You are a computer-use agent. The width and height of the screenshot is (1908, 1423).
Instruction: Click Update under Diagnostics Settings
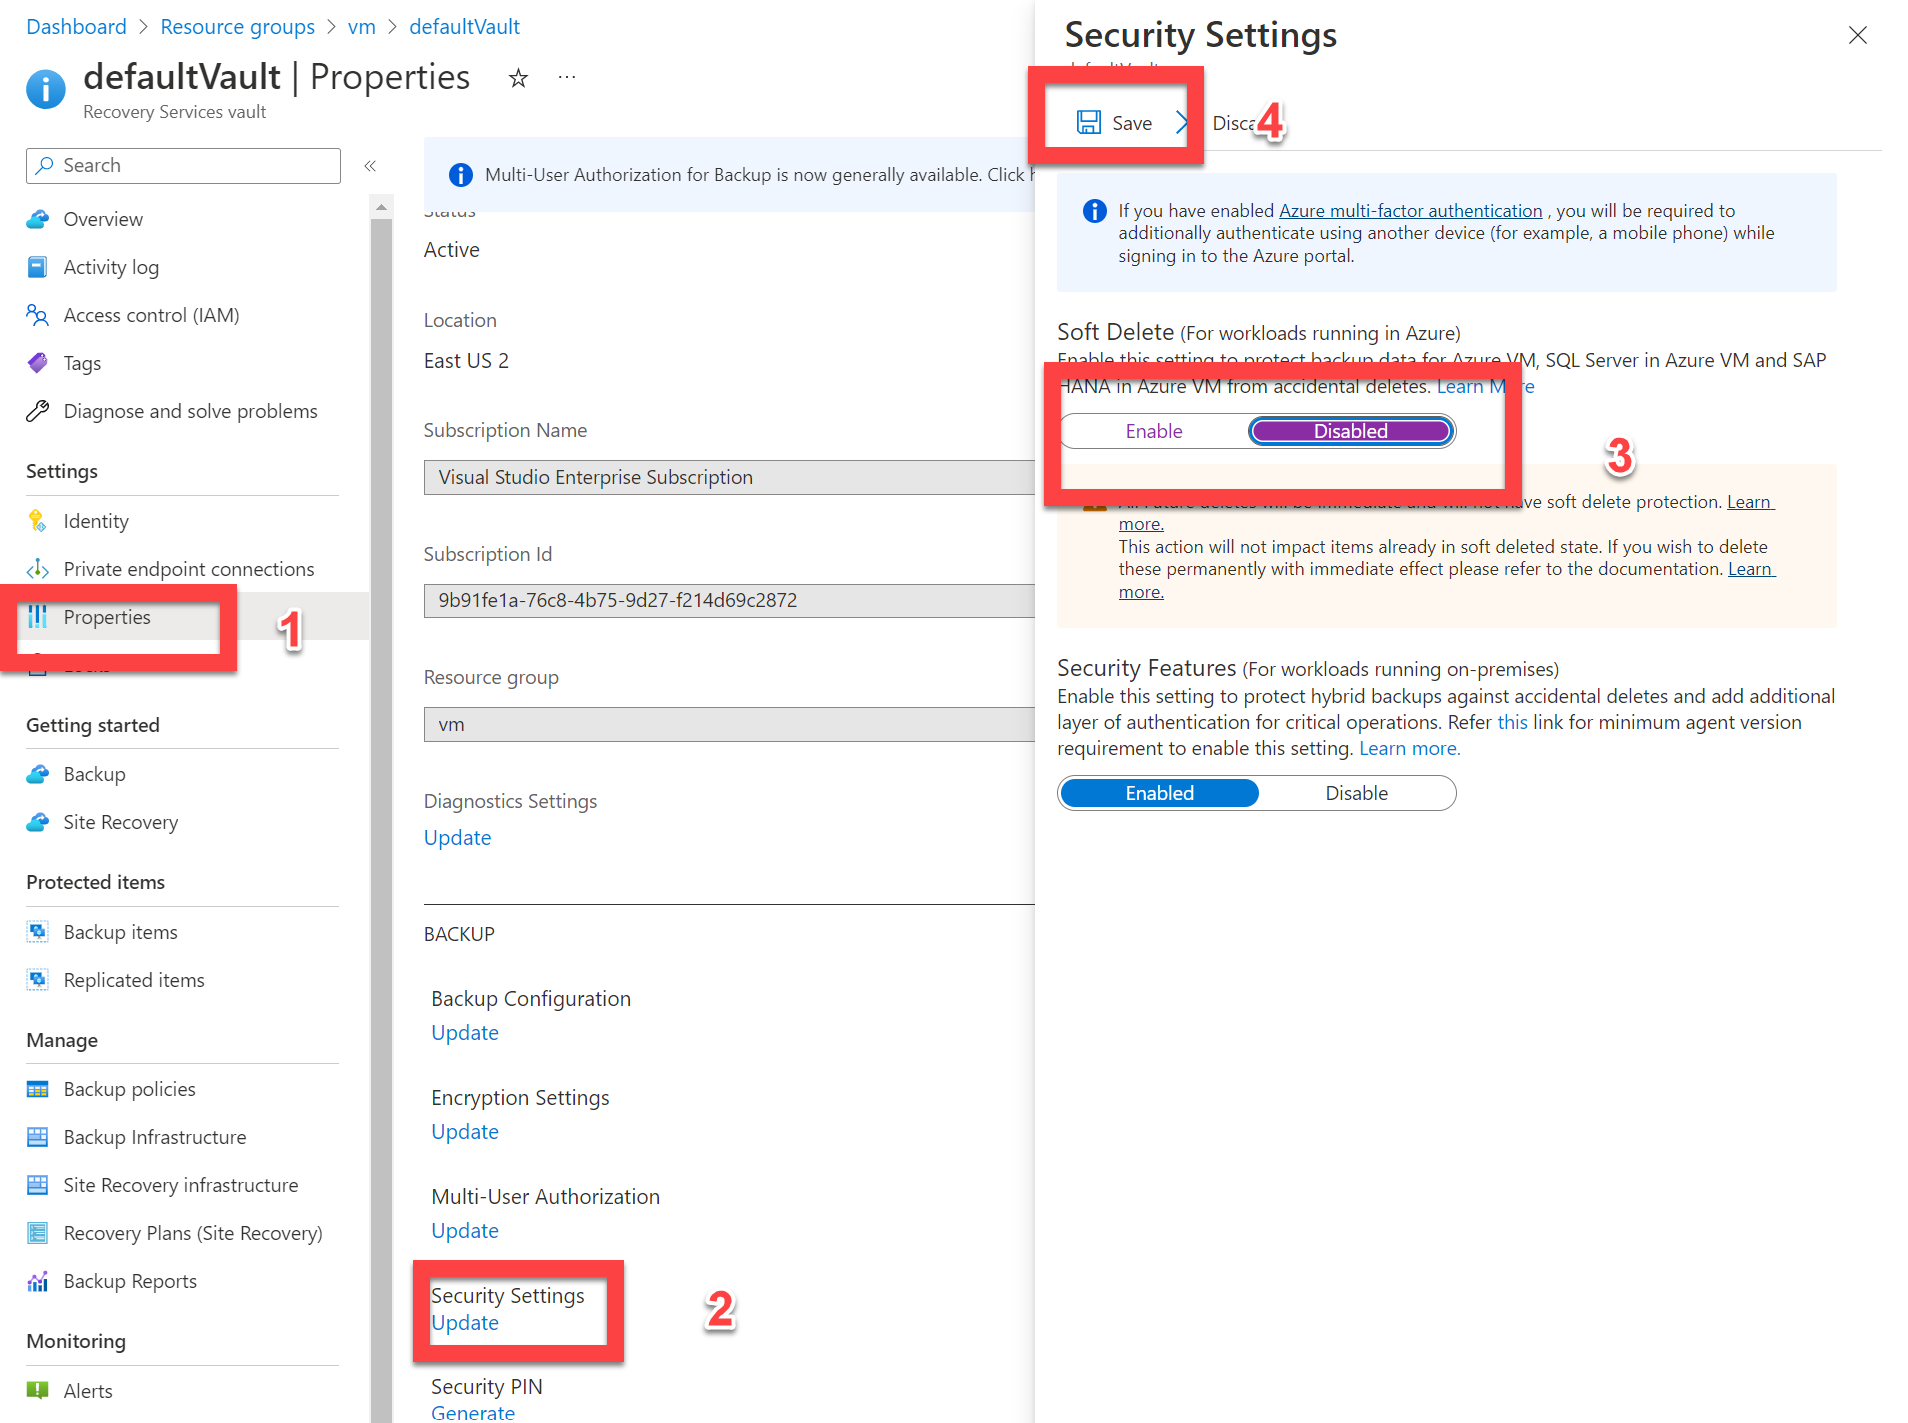point(457,838)
